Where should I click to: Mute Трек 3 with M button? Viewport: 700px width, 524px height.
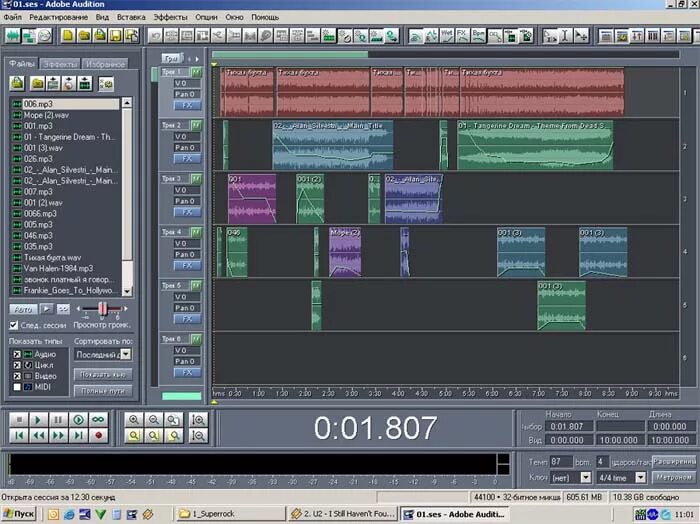(196, 179)
